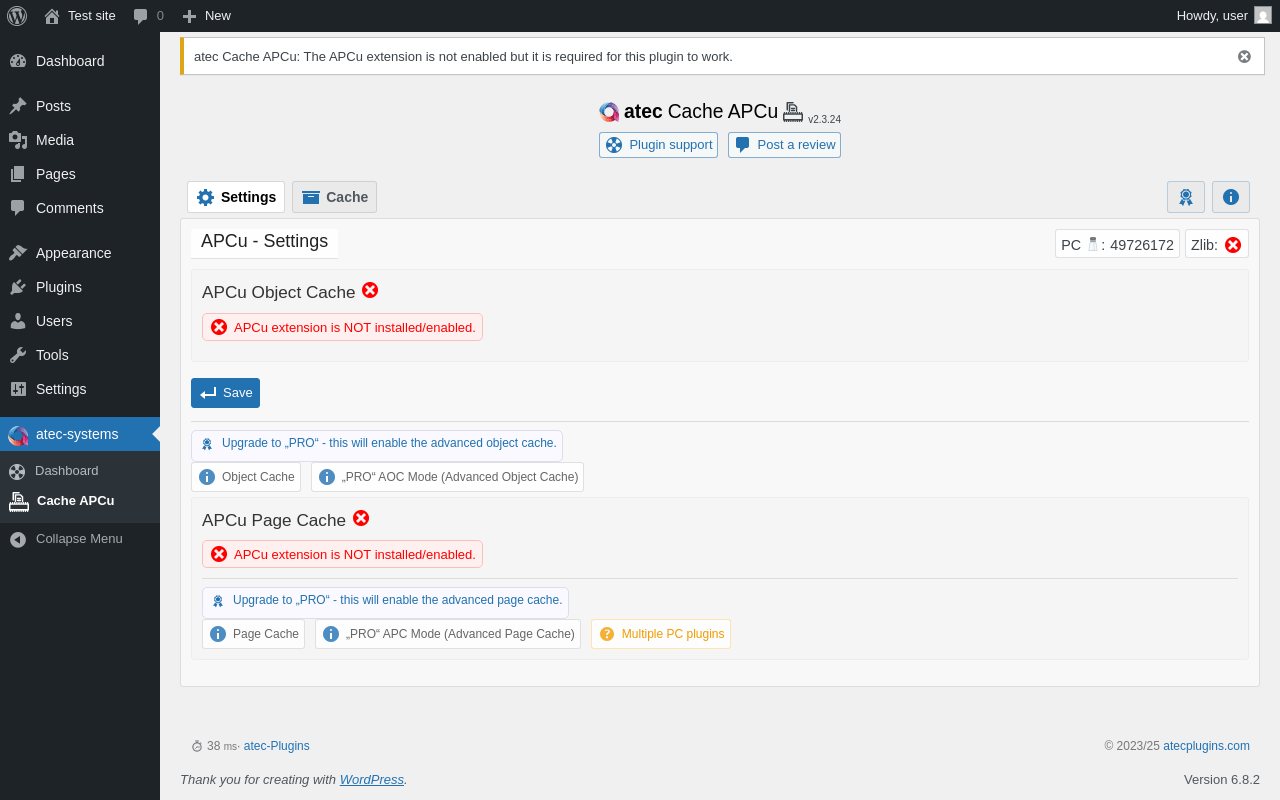Open Media in the sidebar
This screenshot has width=1280, height=800.
pyautogui.click(x=80, y=140)
